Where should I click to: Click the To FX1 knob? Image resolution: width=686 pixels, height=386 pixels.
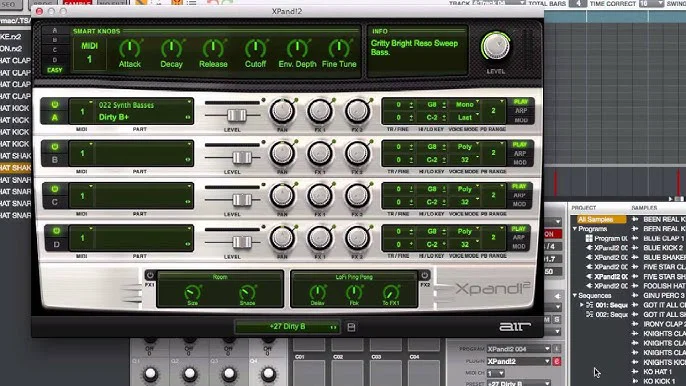coord(391,292)
